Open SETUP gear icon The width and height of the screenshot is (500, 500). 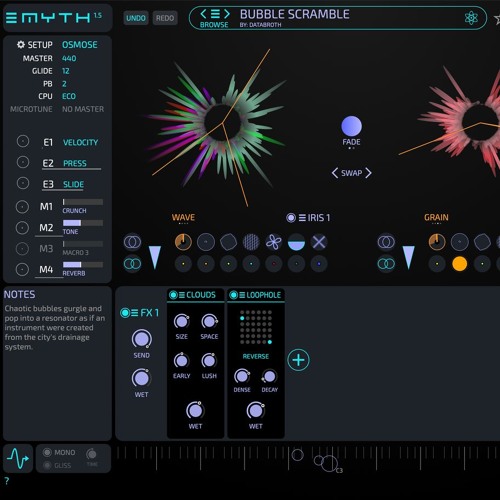coord(21,45)
